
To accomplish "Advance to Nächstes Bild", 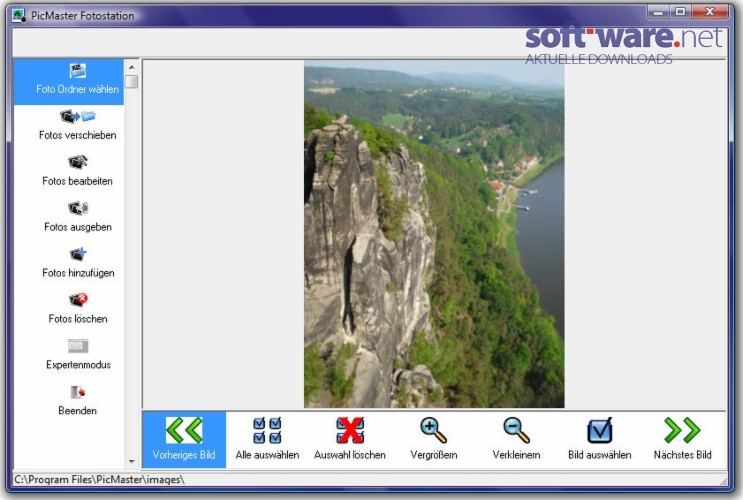I will coord(682,439).
